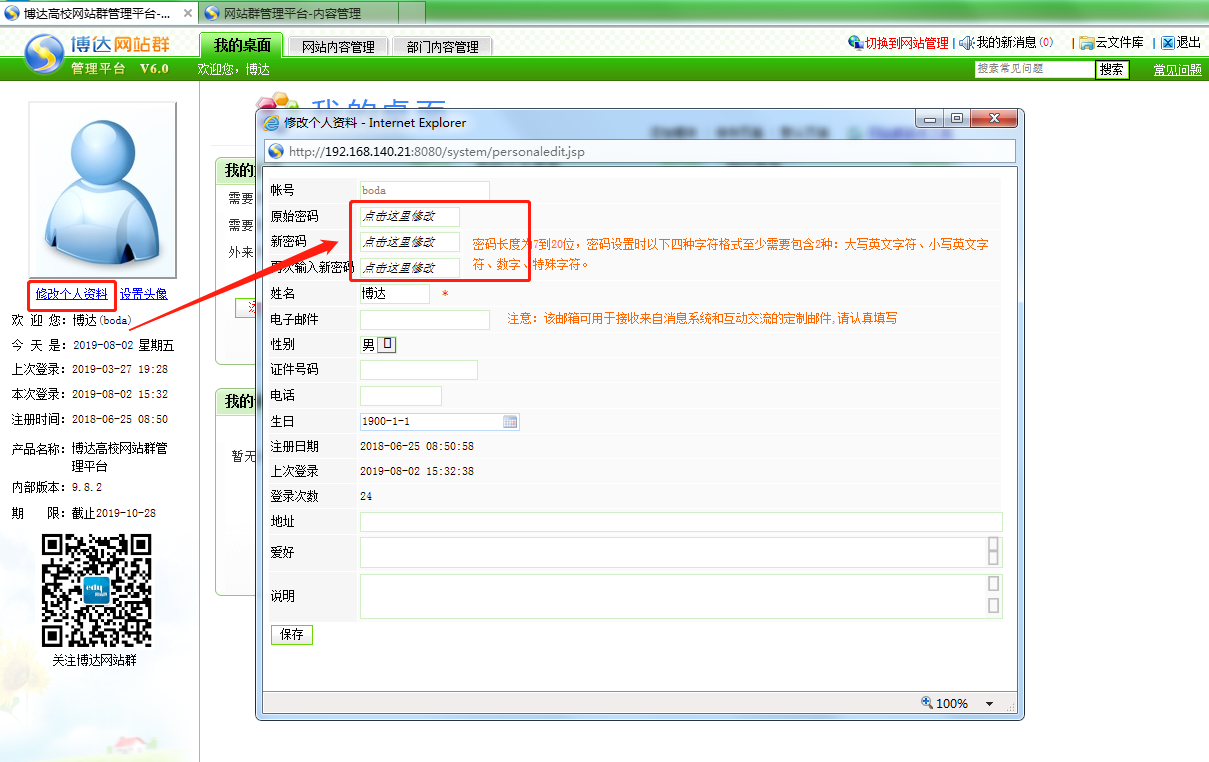Viewport: 1209px width, 762px height.
Task: Click the 注册日期 value 2018-06-25 08:50:58
Action: (417, 447)
